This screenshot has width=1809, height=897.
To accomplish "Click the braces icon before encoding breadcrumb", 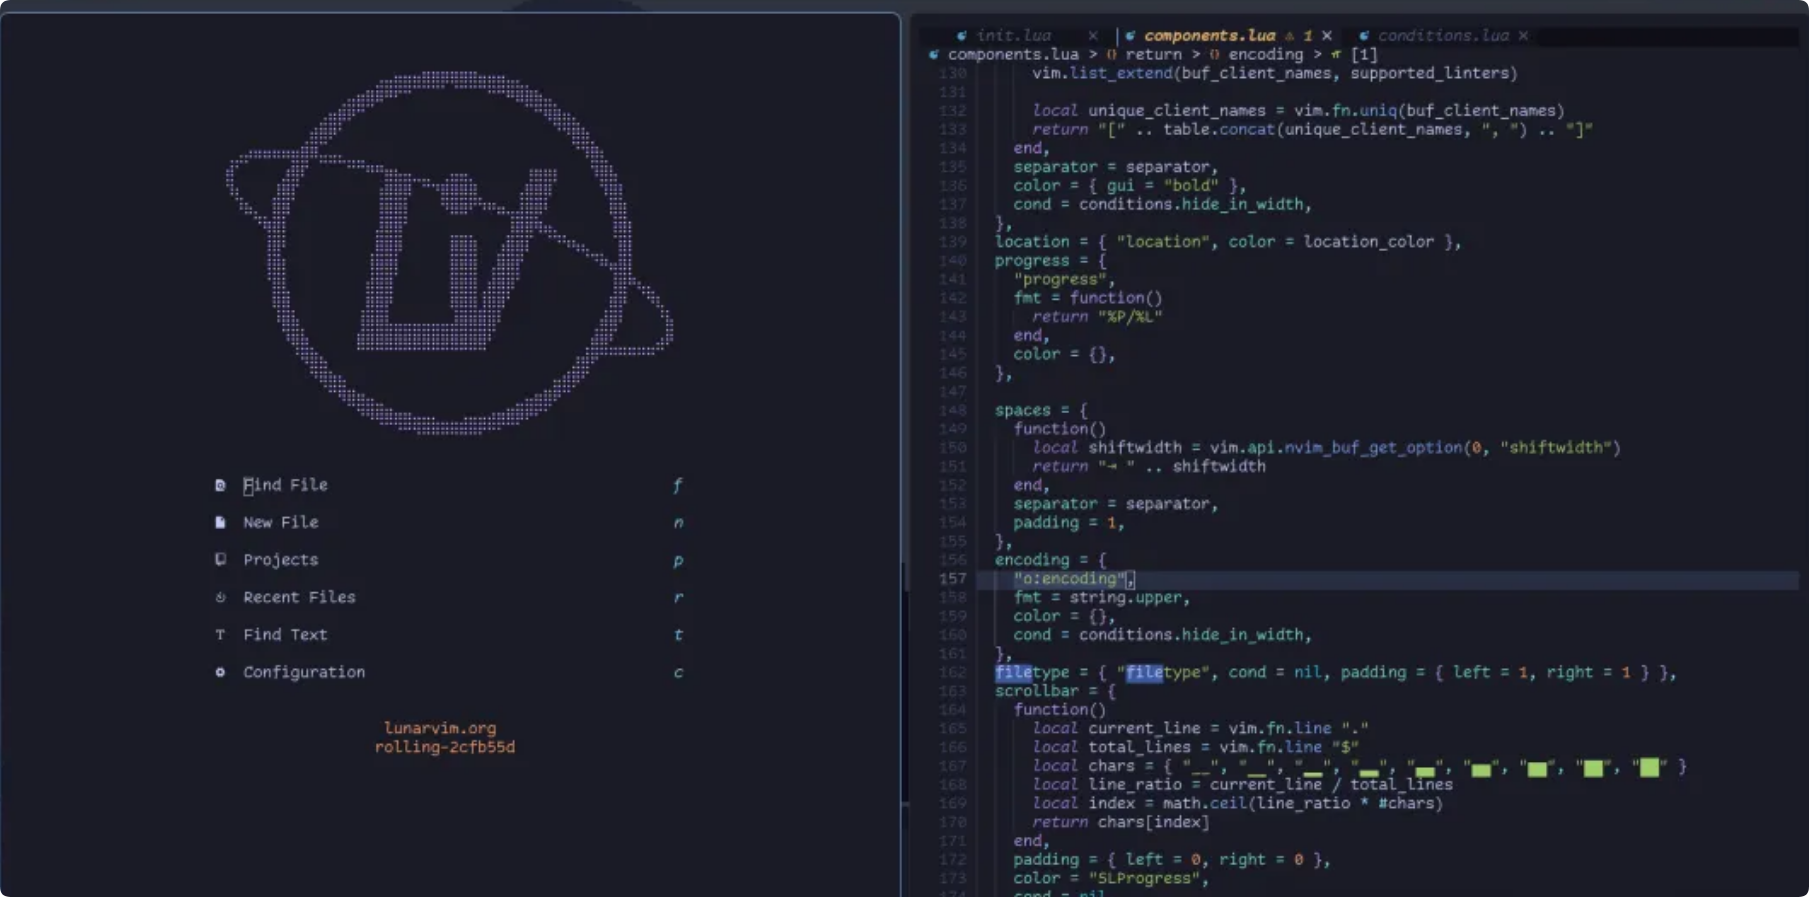I will click(1214, 55).
